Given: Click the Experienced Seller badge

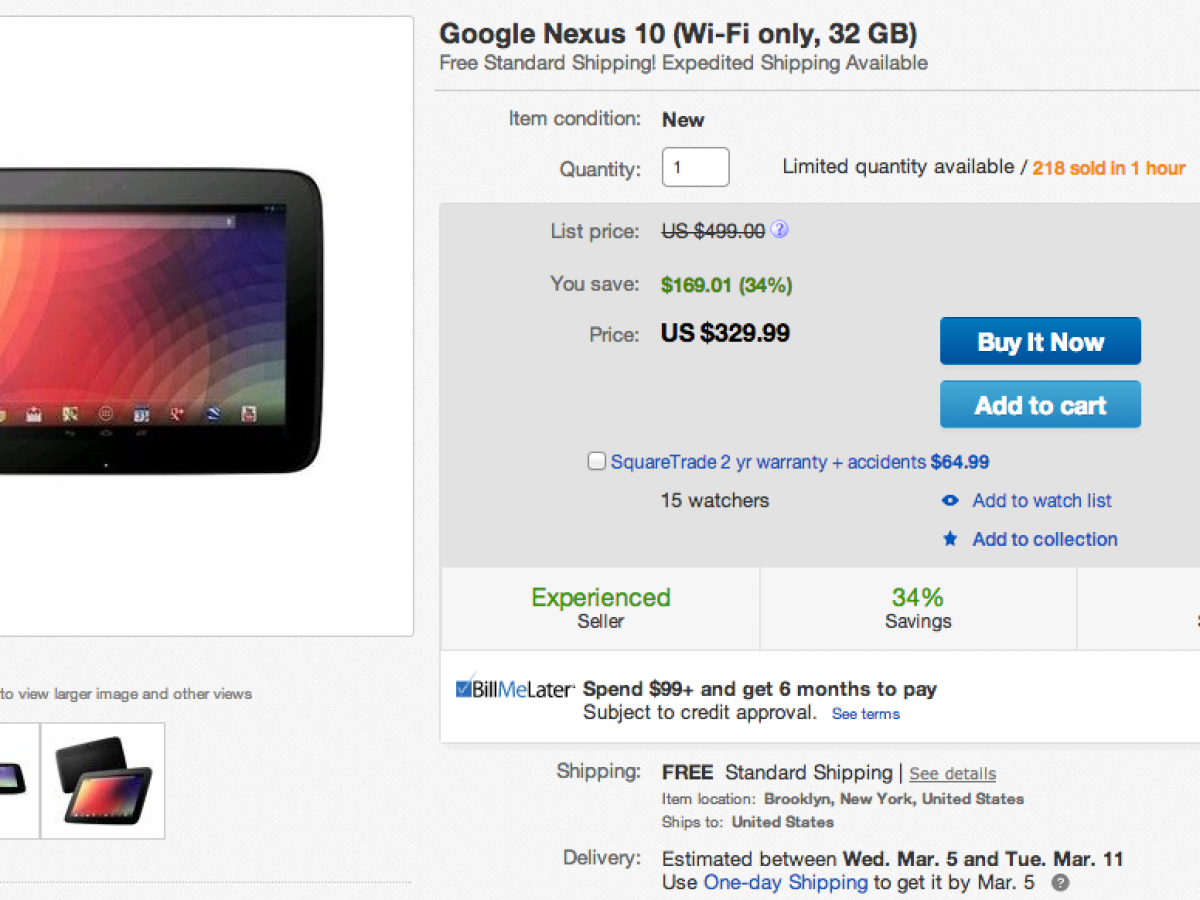Looking at the screenshot, I should (600, 608).
